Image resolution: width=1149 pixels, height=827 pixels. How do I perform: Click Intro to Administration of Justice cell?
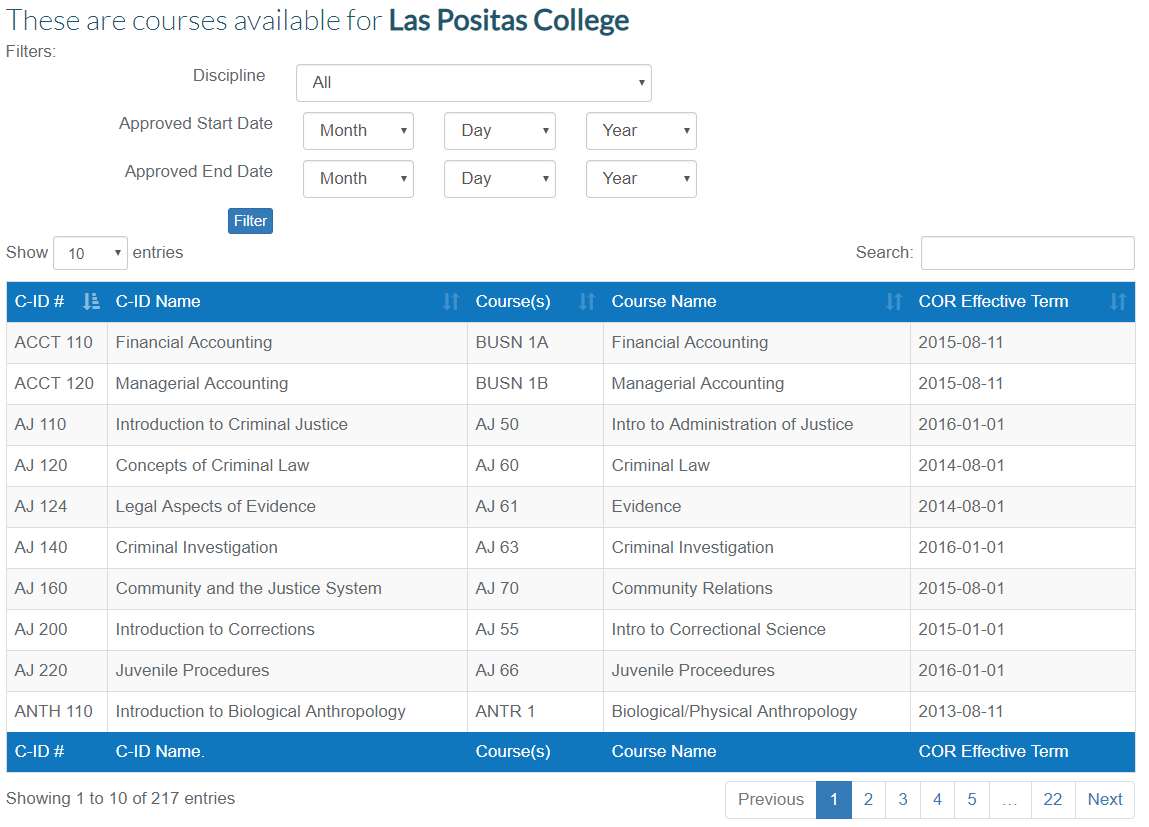click(x=757, y=425)
